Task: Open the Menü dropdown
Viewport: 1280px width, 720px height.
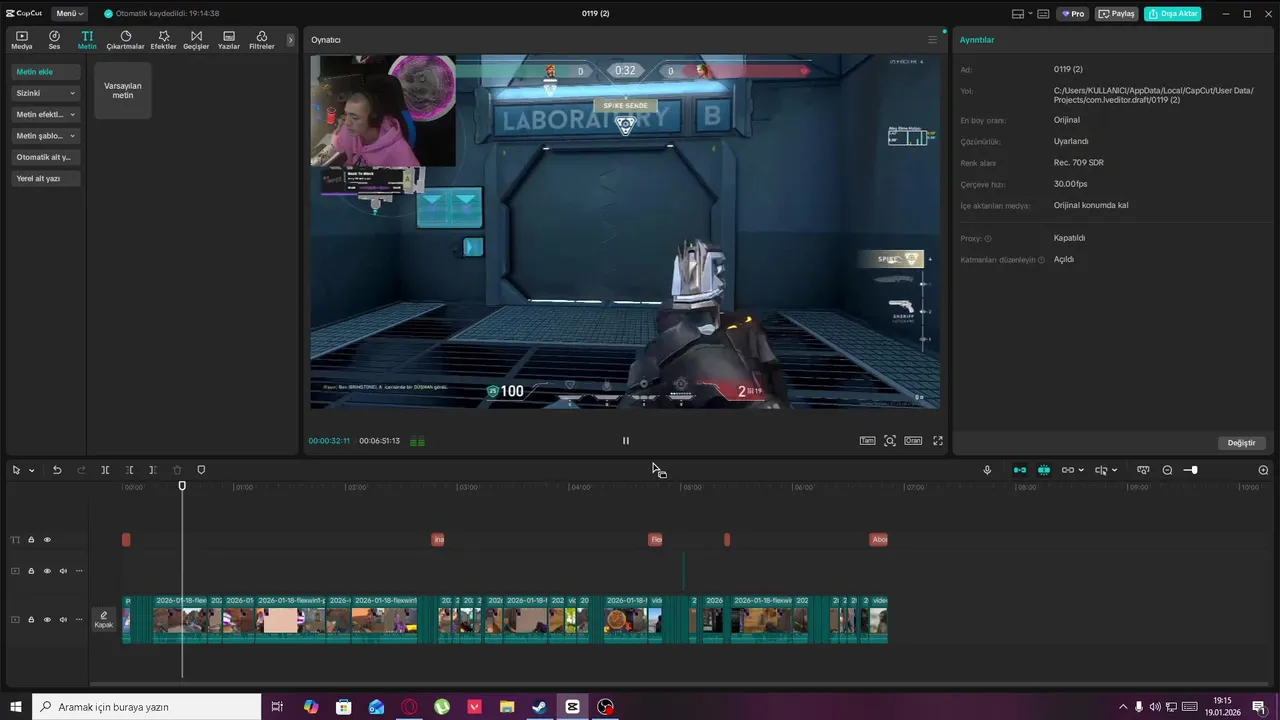Action: click(69, 14)
